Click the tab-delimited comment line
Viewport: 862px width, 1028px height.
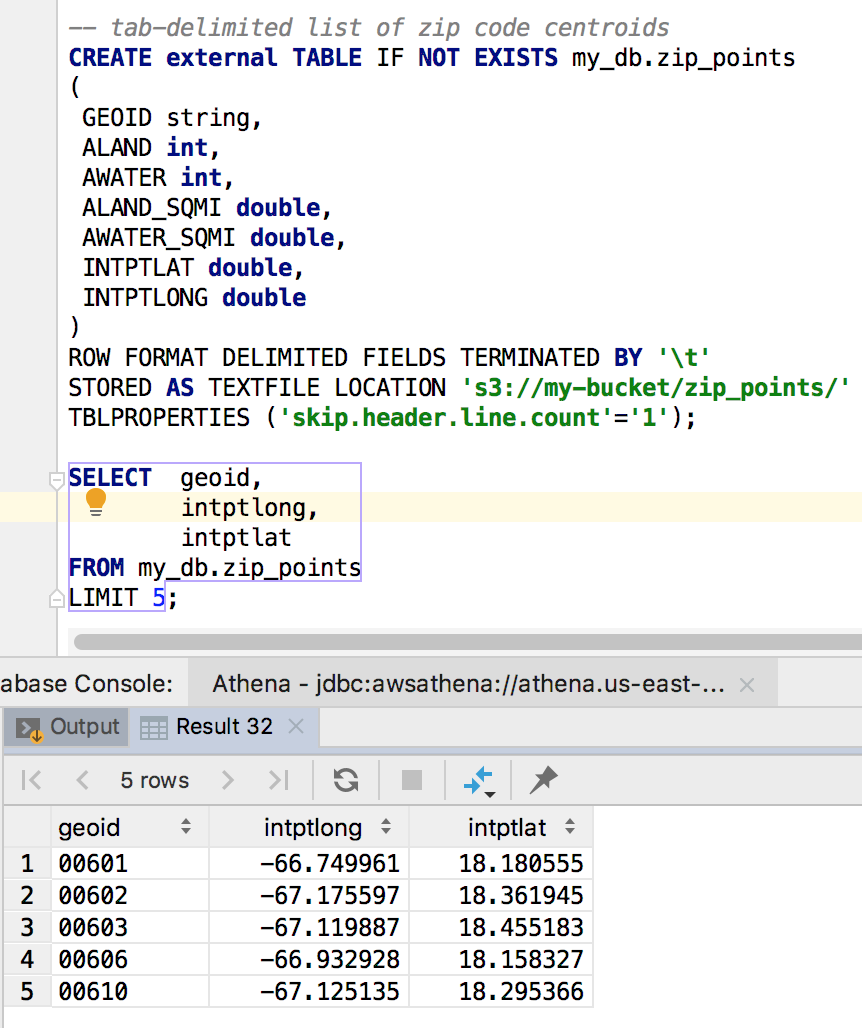coord(369,28)
